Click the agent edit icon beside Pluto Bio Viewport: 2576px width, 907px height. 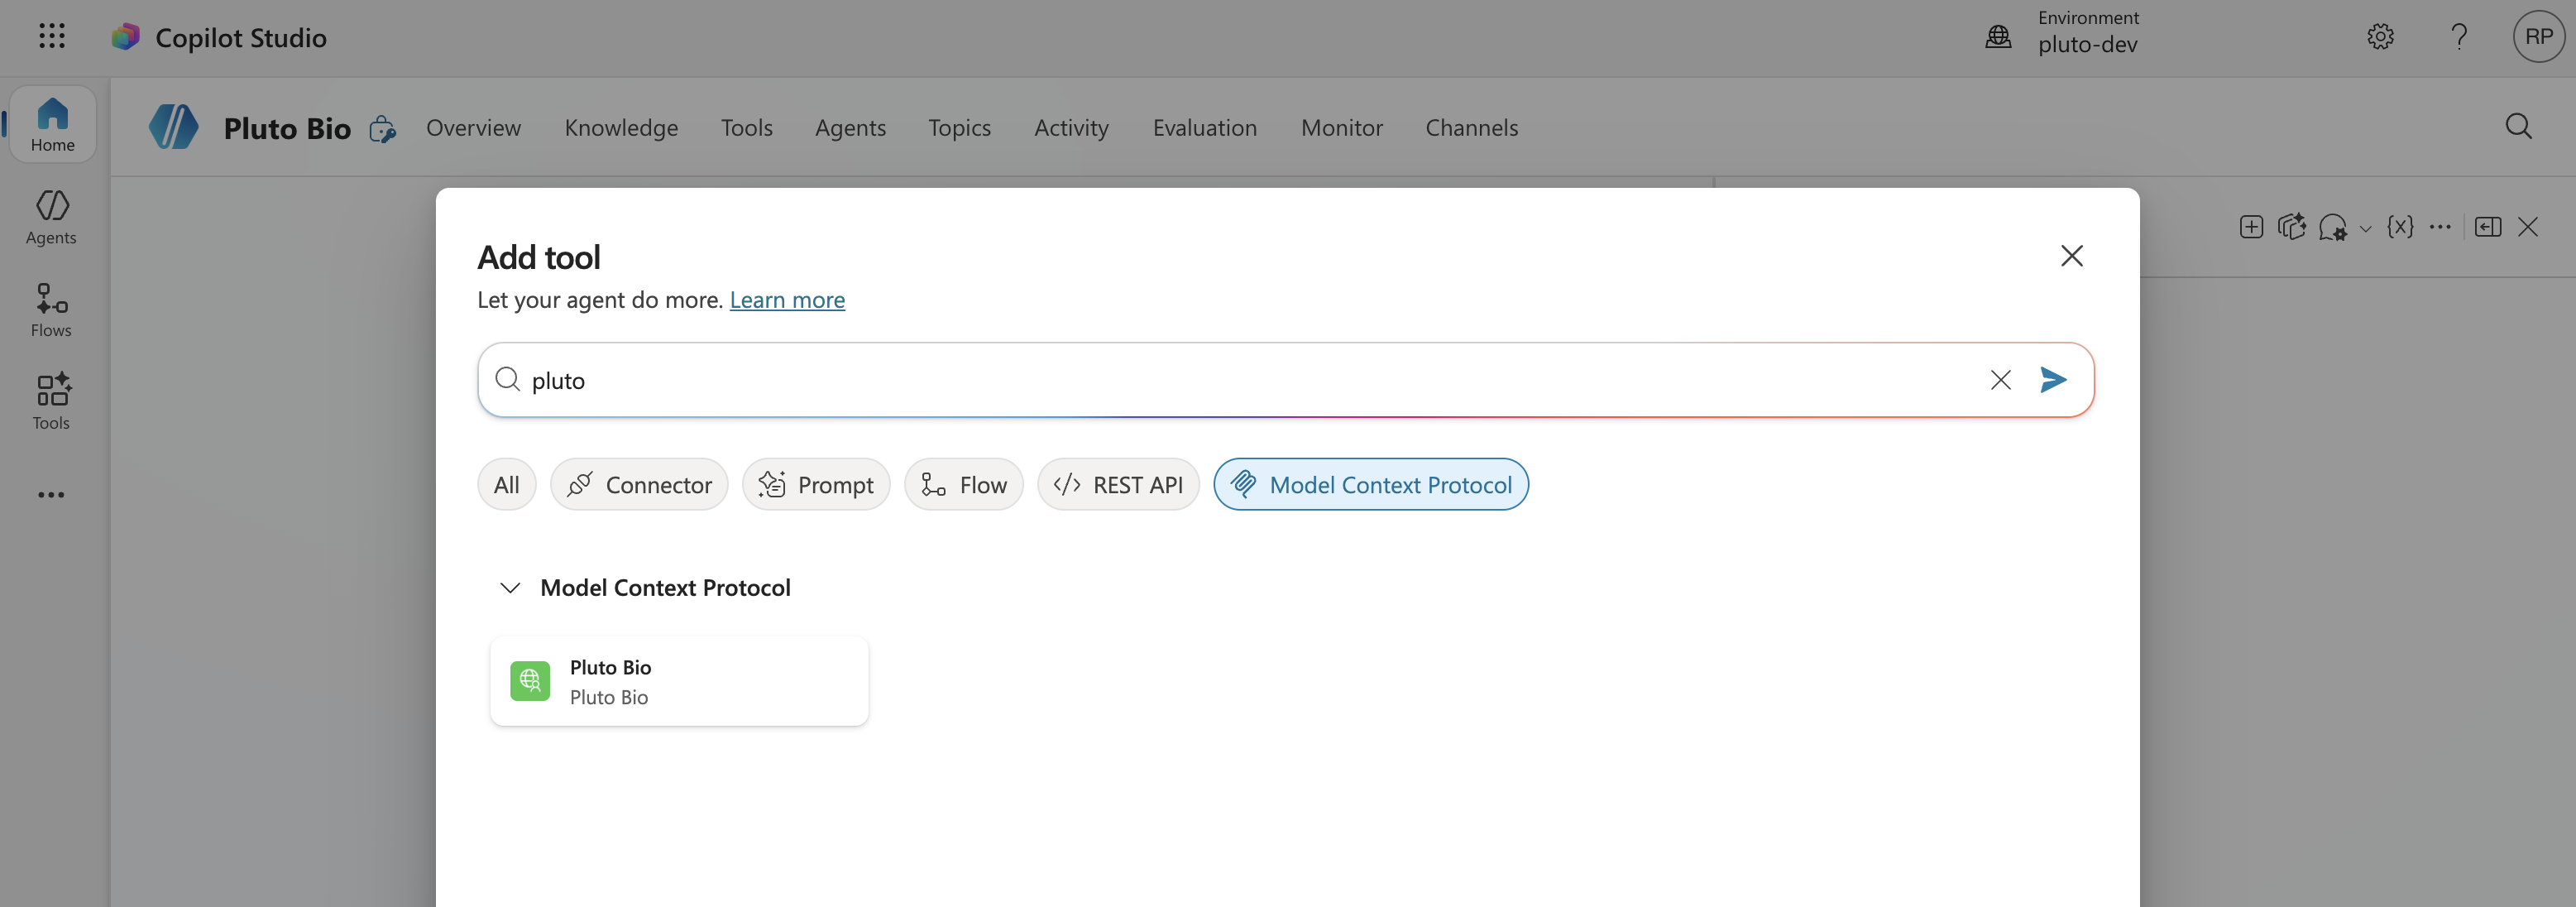(x=382, y=129)
